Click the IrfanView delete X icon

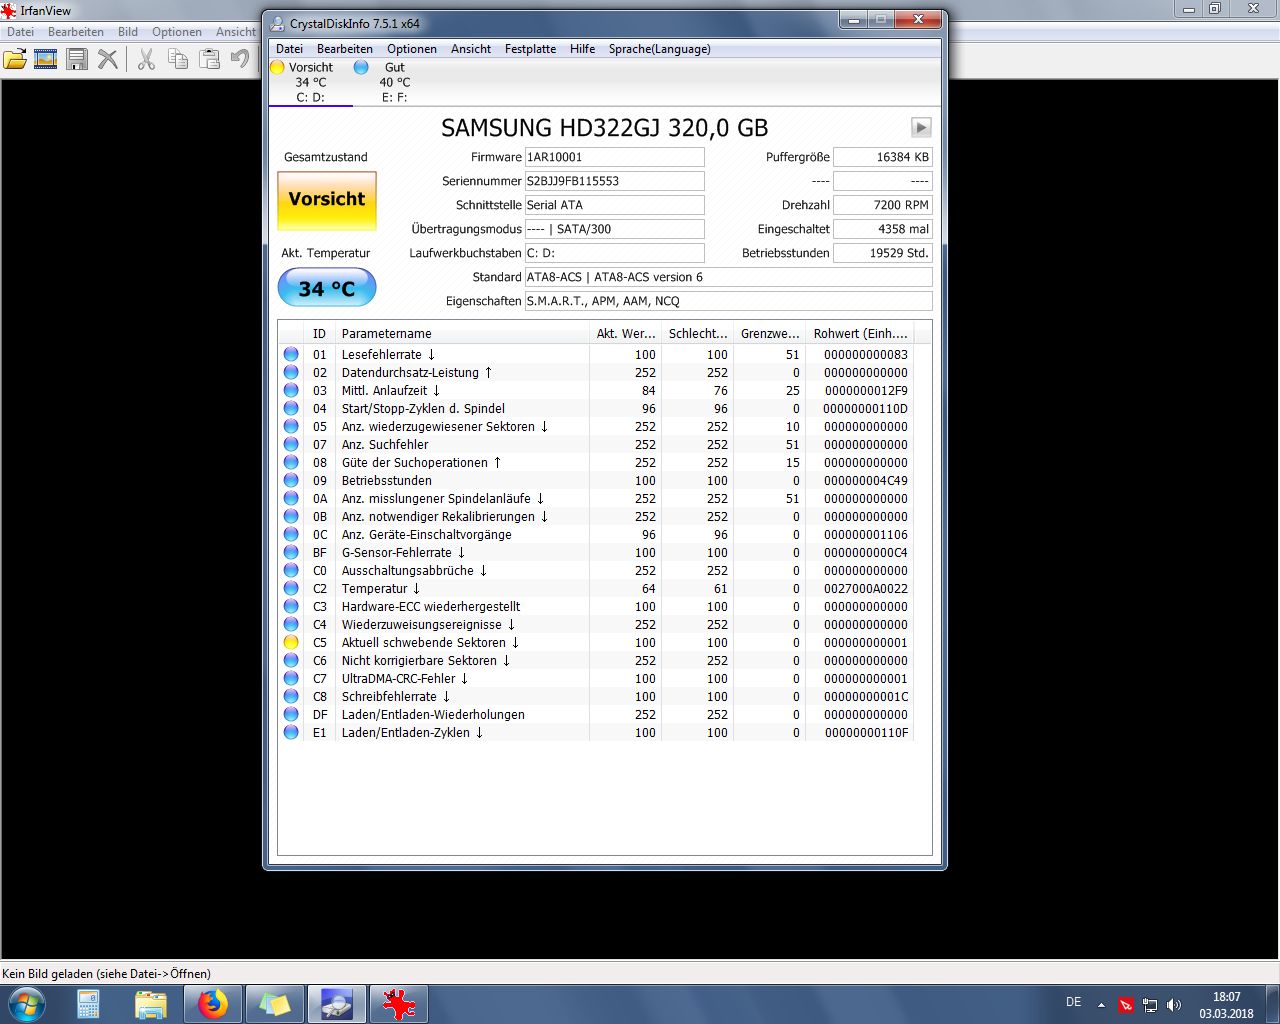(x=108, y=60)
